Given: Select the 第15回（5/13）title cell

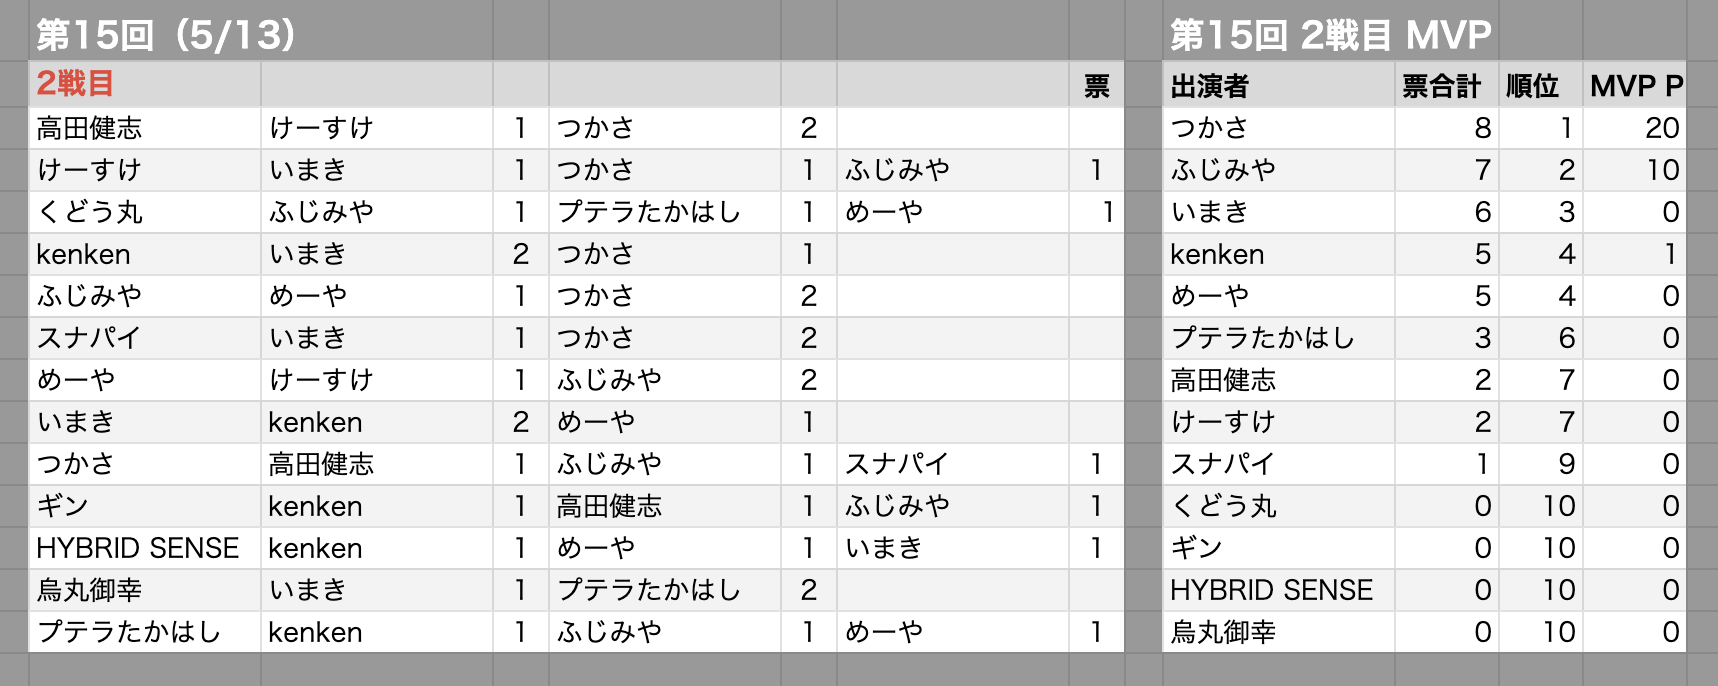Looking at the screenshot, I should point(166,36).
